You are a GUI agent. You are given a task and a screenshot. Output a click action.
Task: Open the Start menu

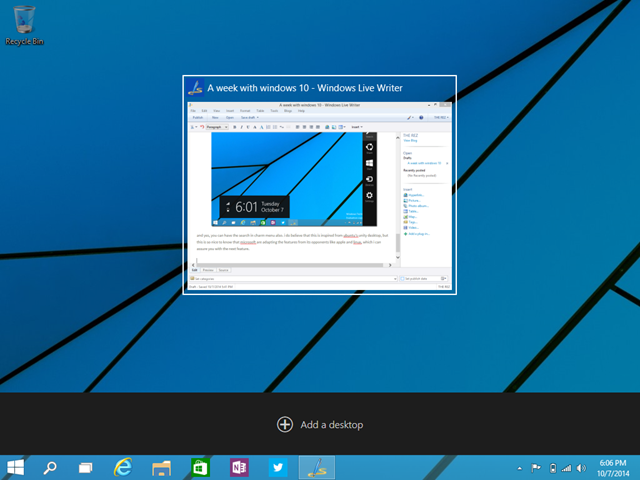16,467
